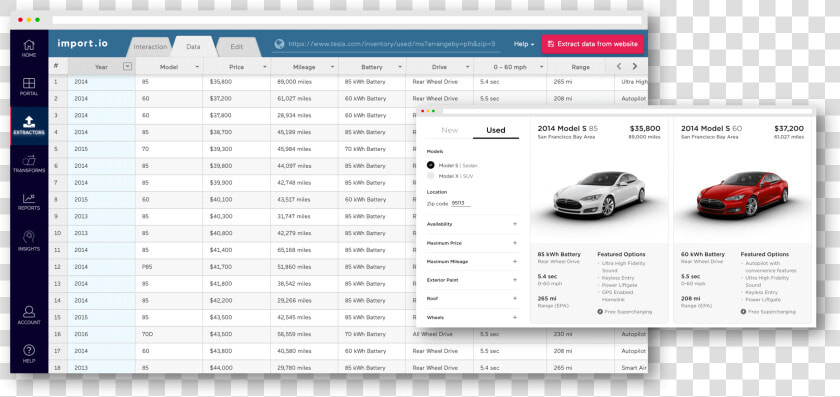This screenshot has width=840, height=397.
Task: Click the P85 model cell in row 12
Action: coord(169,267)
